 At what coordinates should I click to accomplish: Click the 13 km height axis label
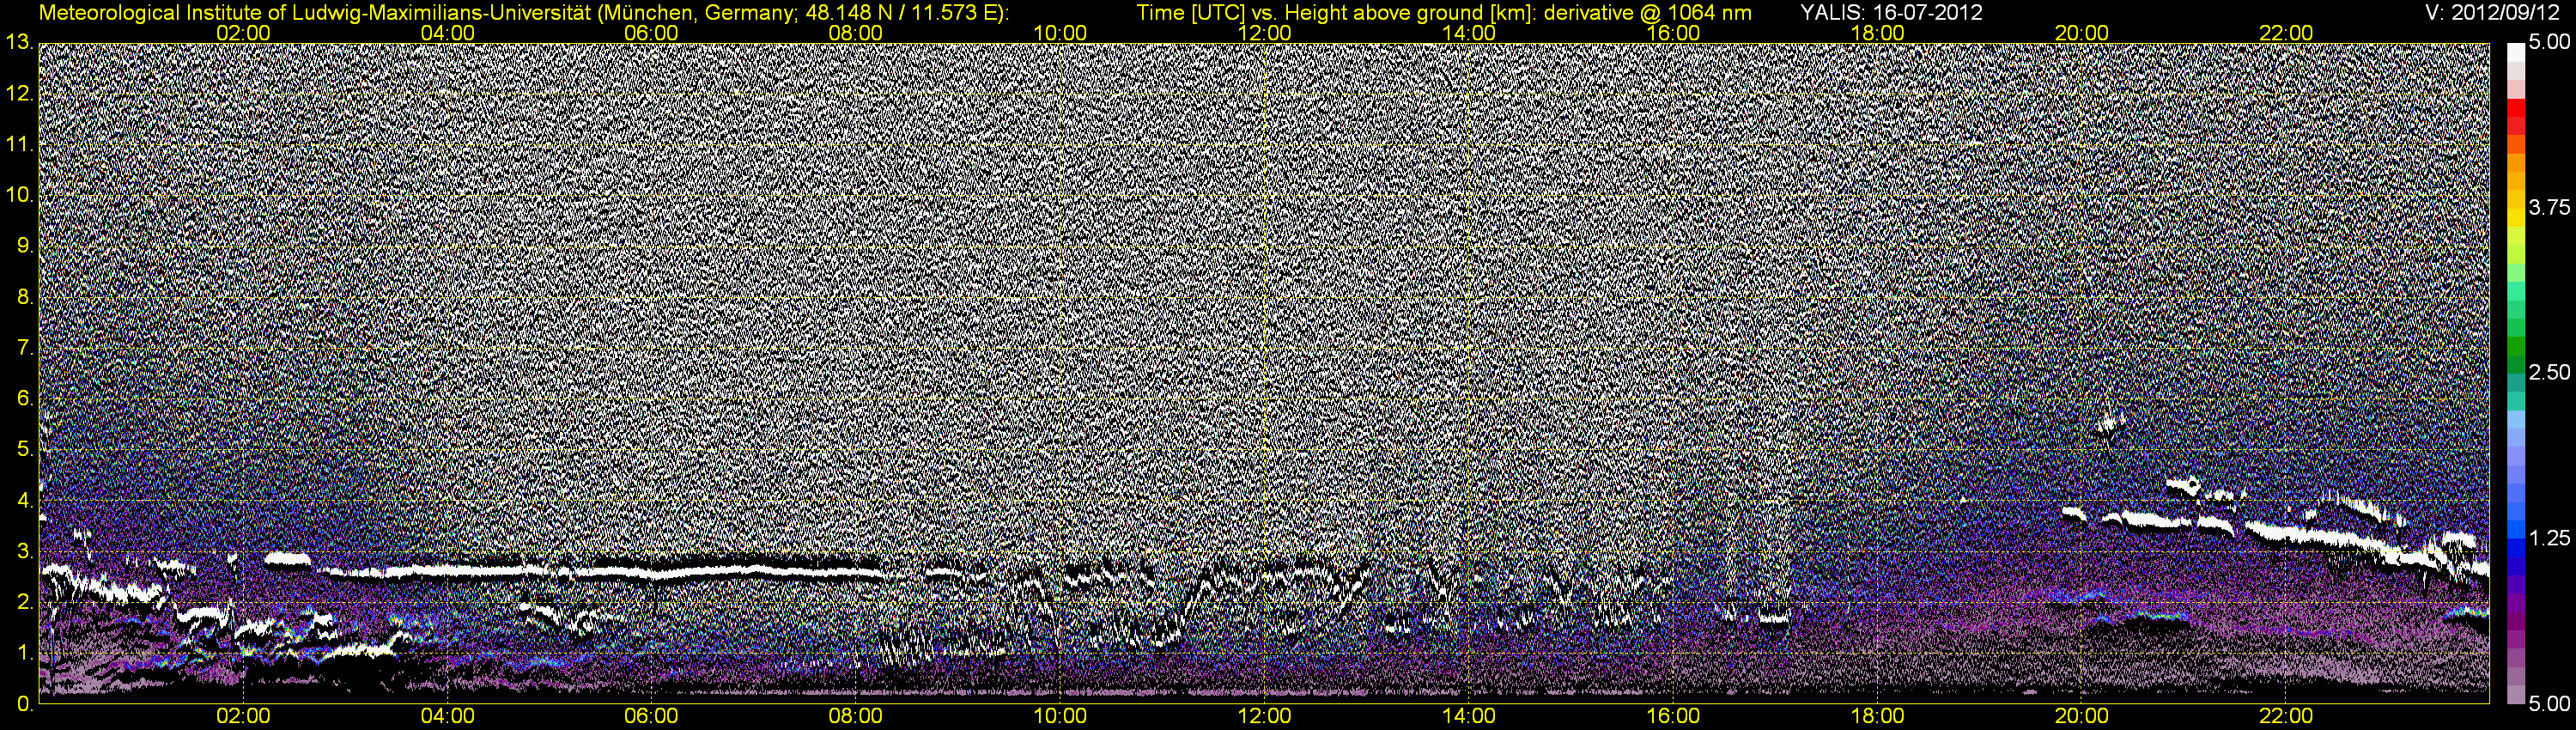click(18, 42)
